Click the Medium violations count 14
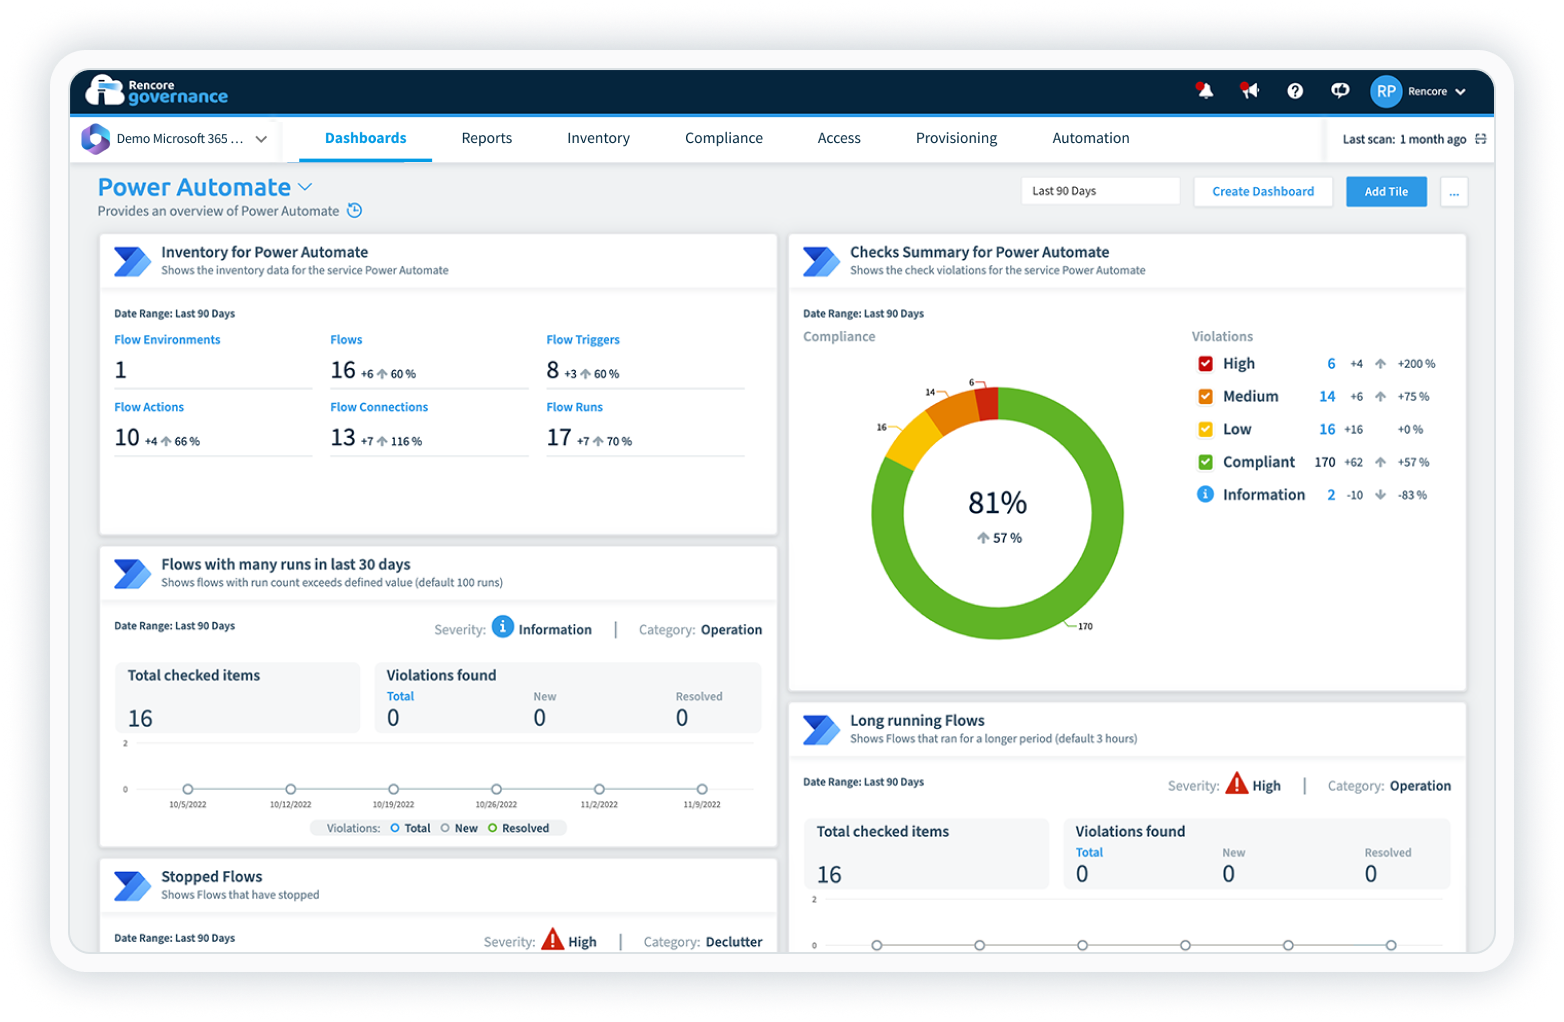The width and height of the screenshot is (1564, 1022). coord(1327,397)
